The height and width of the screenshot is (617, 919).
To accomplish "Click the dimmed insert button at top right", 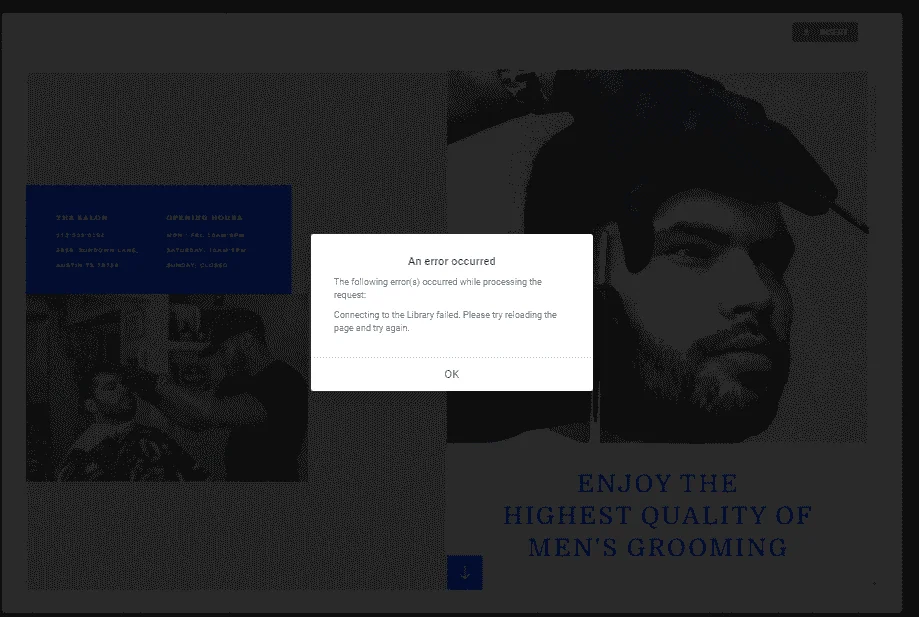I will pyautogui.click(x=825, y=32).
